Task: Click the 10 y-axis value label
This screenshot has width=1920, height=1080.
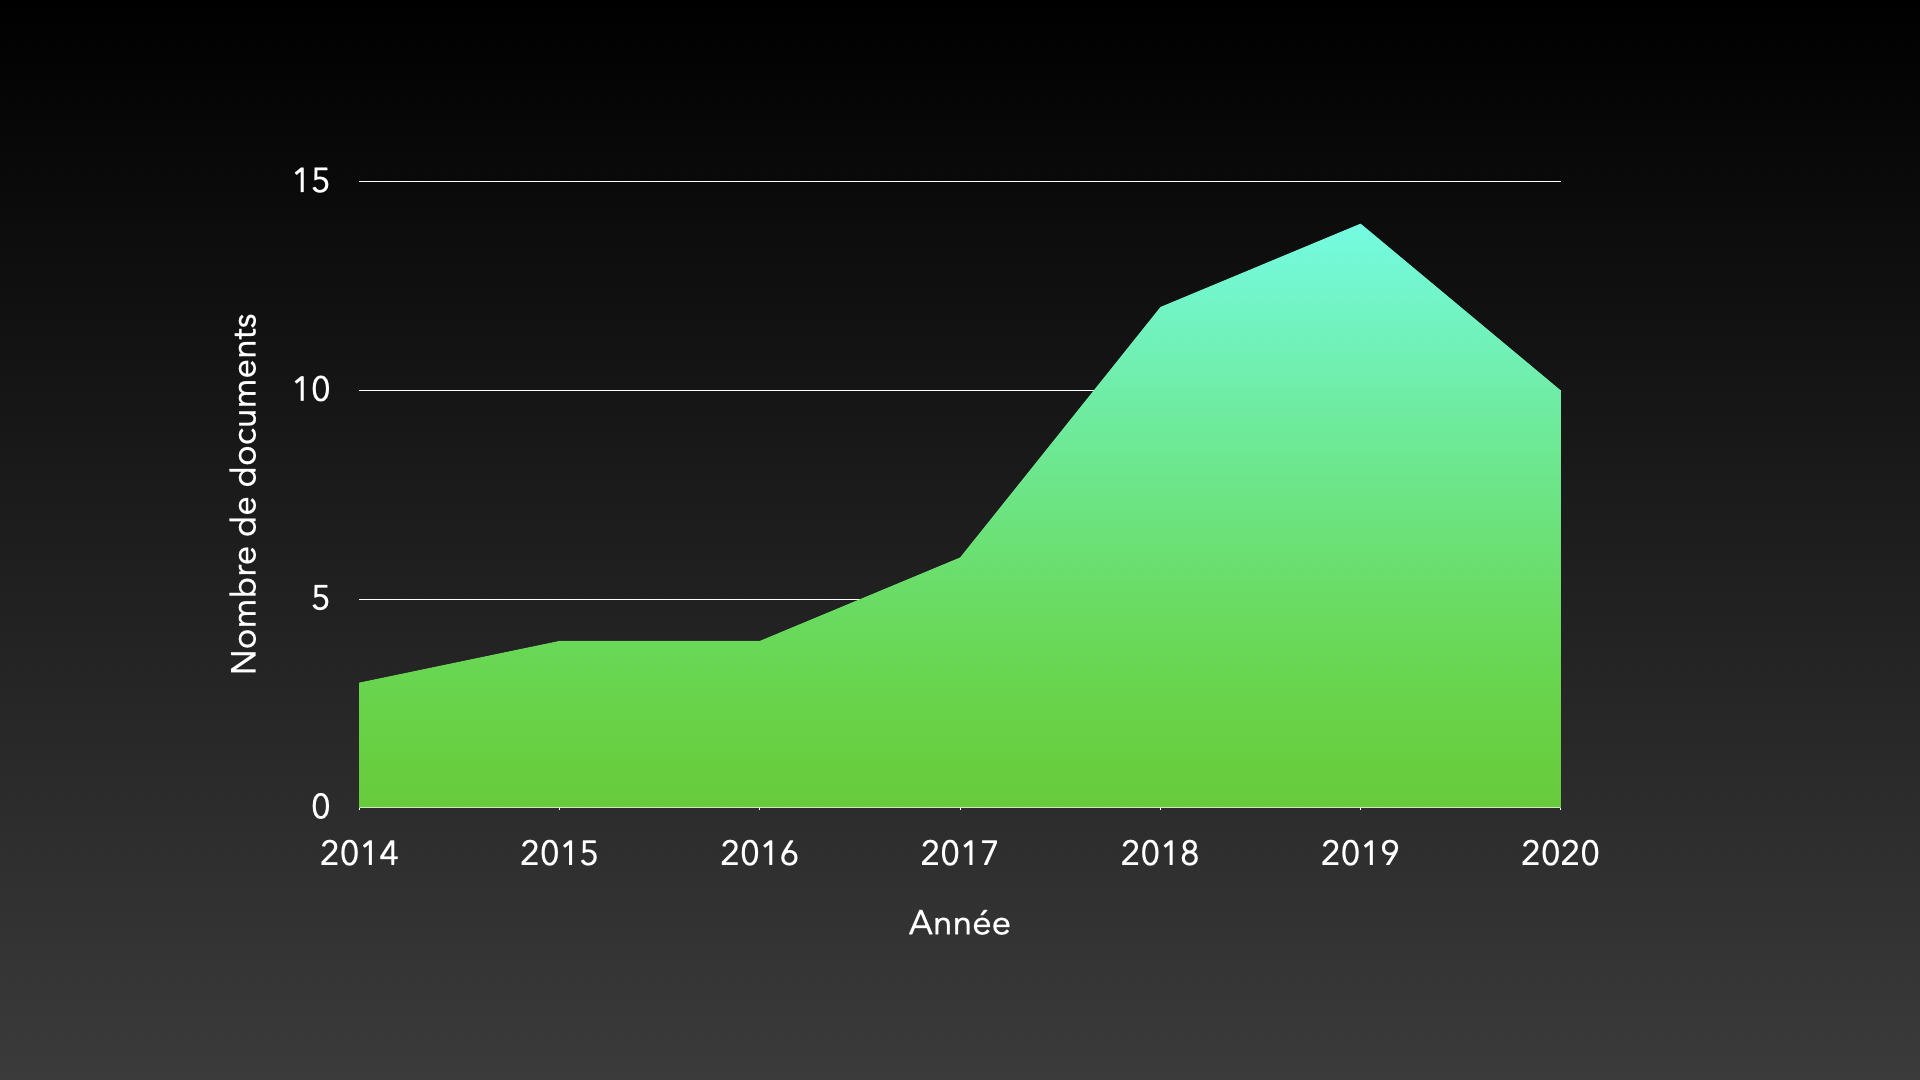Action: pos(311,390)
